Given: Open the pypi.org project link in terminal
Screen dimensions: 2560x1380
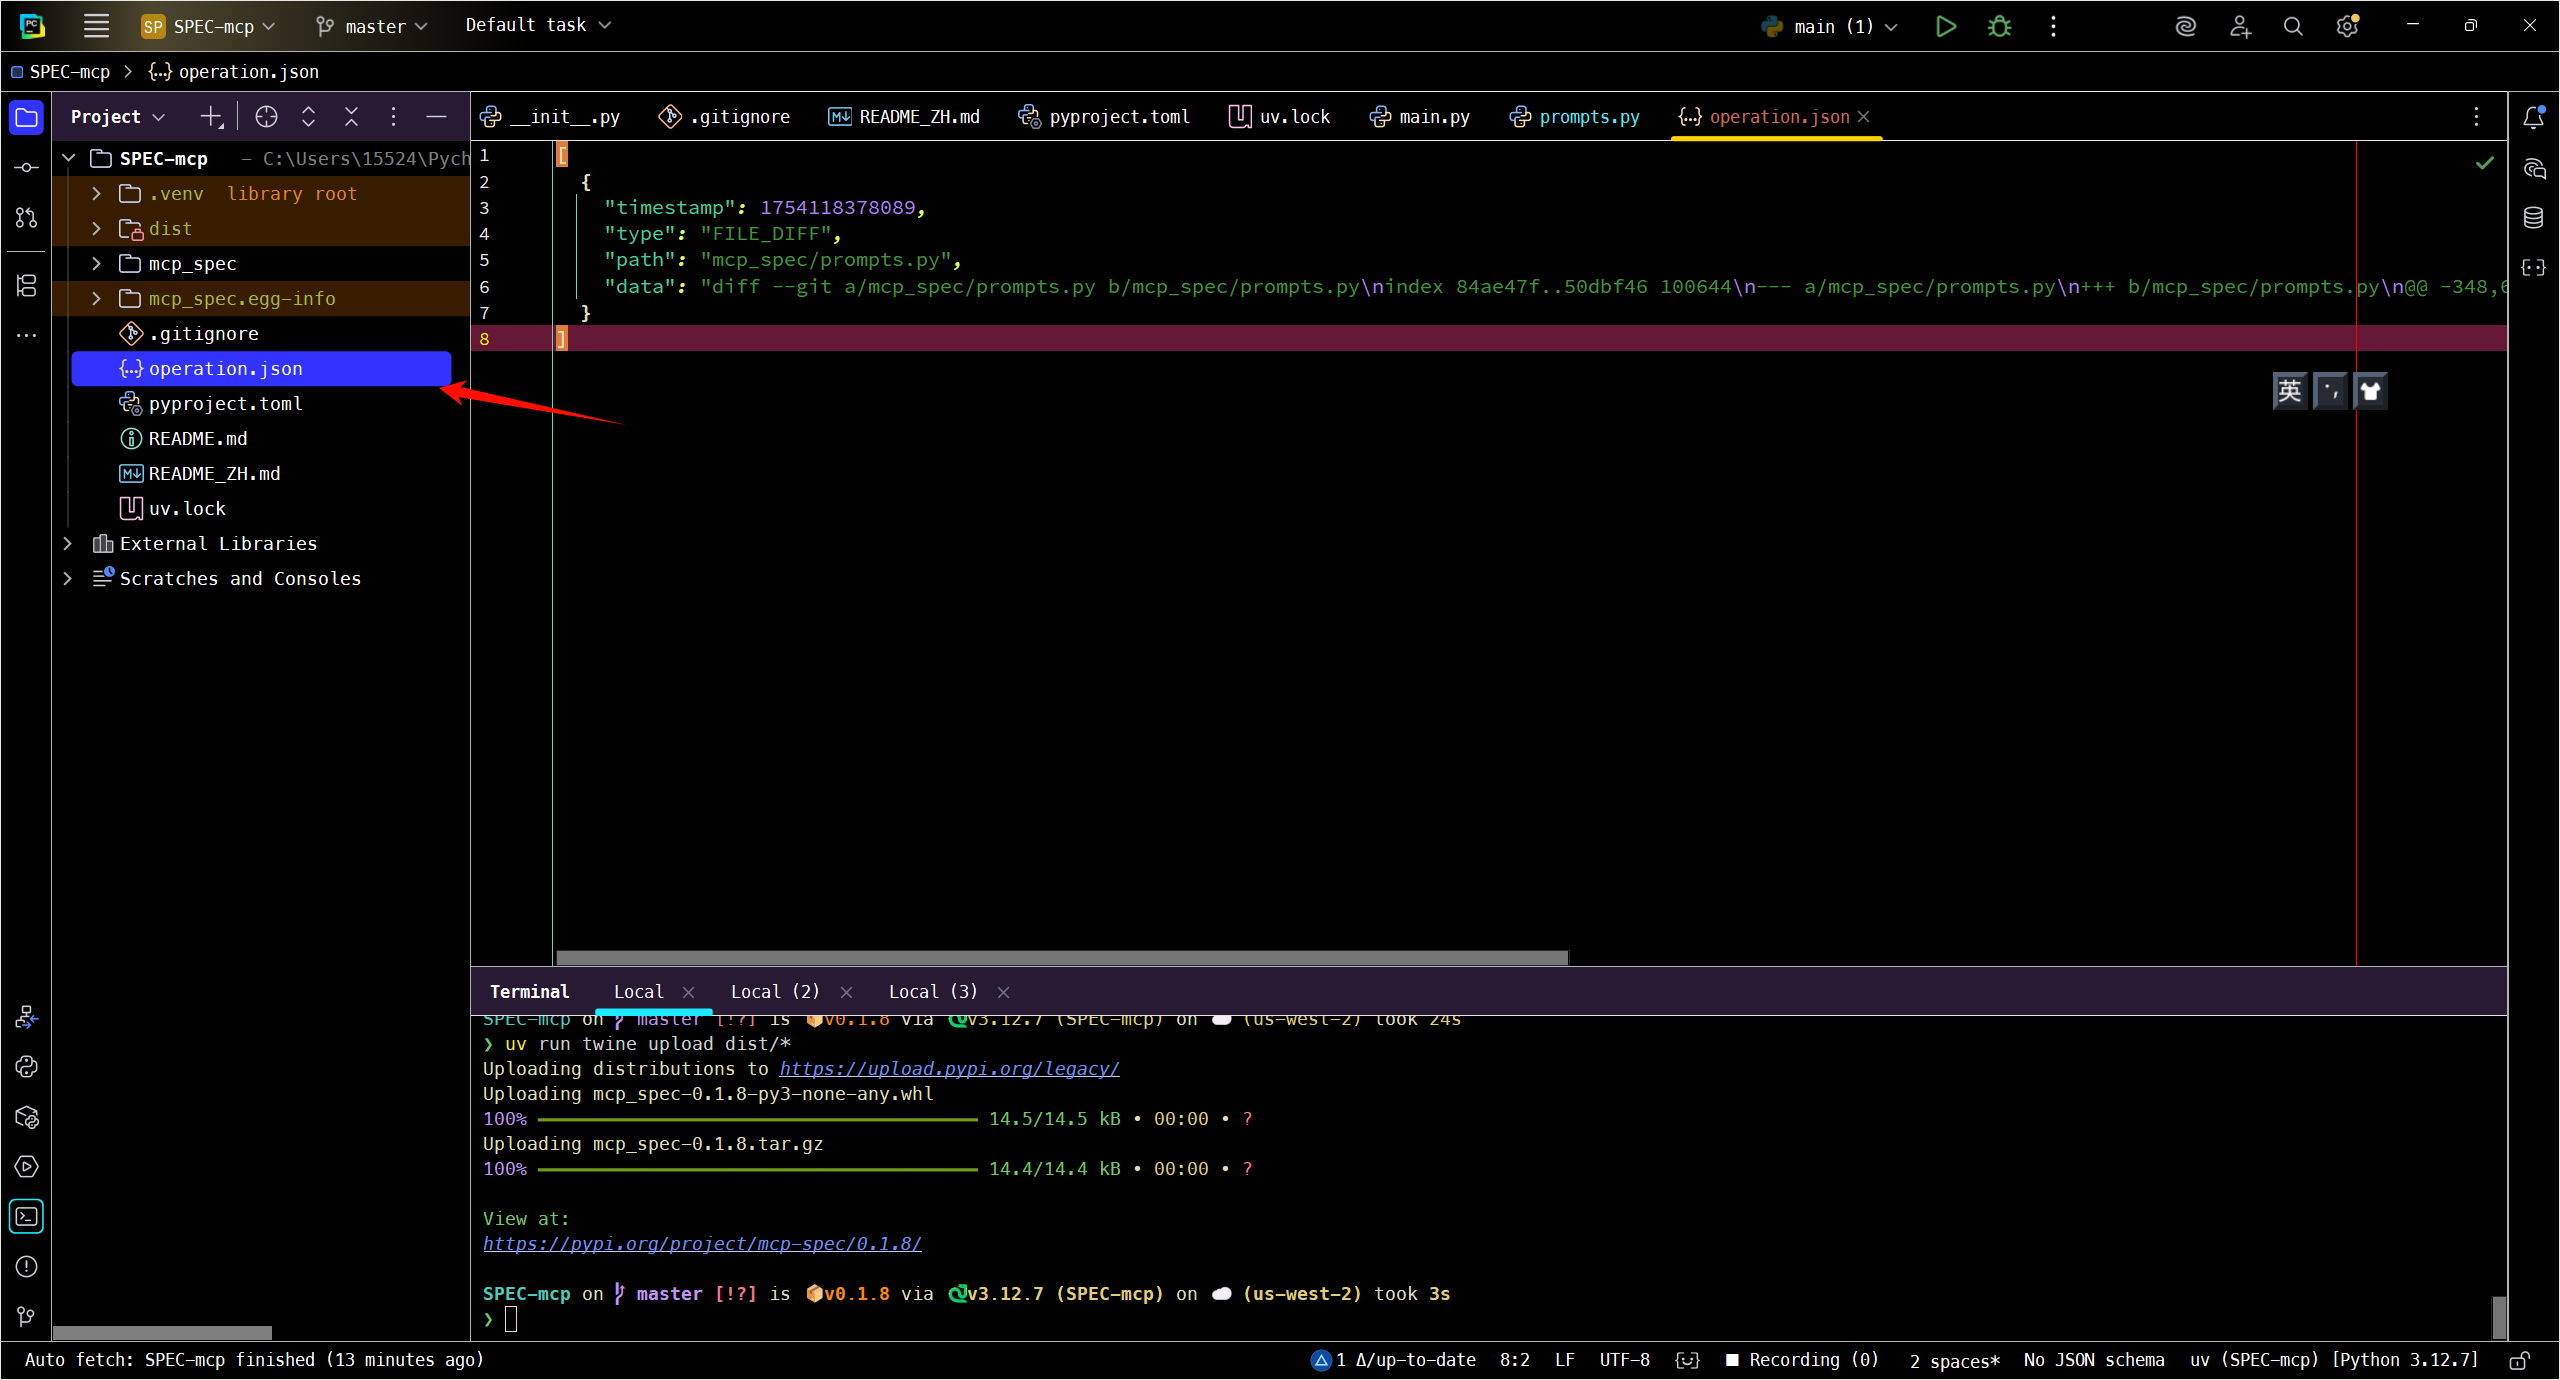Looking at the screenshot, I should (x=702, y=1243).
